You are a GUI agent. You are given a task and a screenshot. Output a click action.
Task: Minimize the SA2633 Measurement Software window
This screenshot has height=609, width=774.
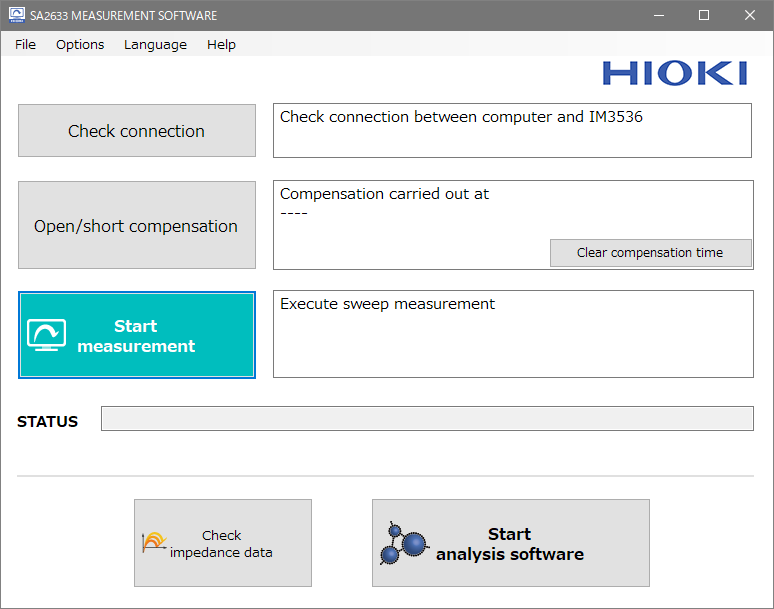(658, 15)
